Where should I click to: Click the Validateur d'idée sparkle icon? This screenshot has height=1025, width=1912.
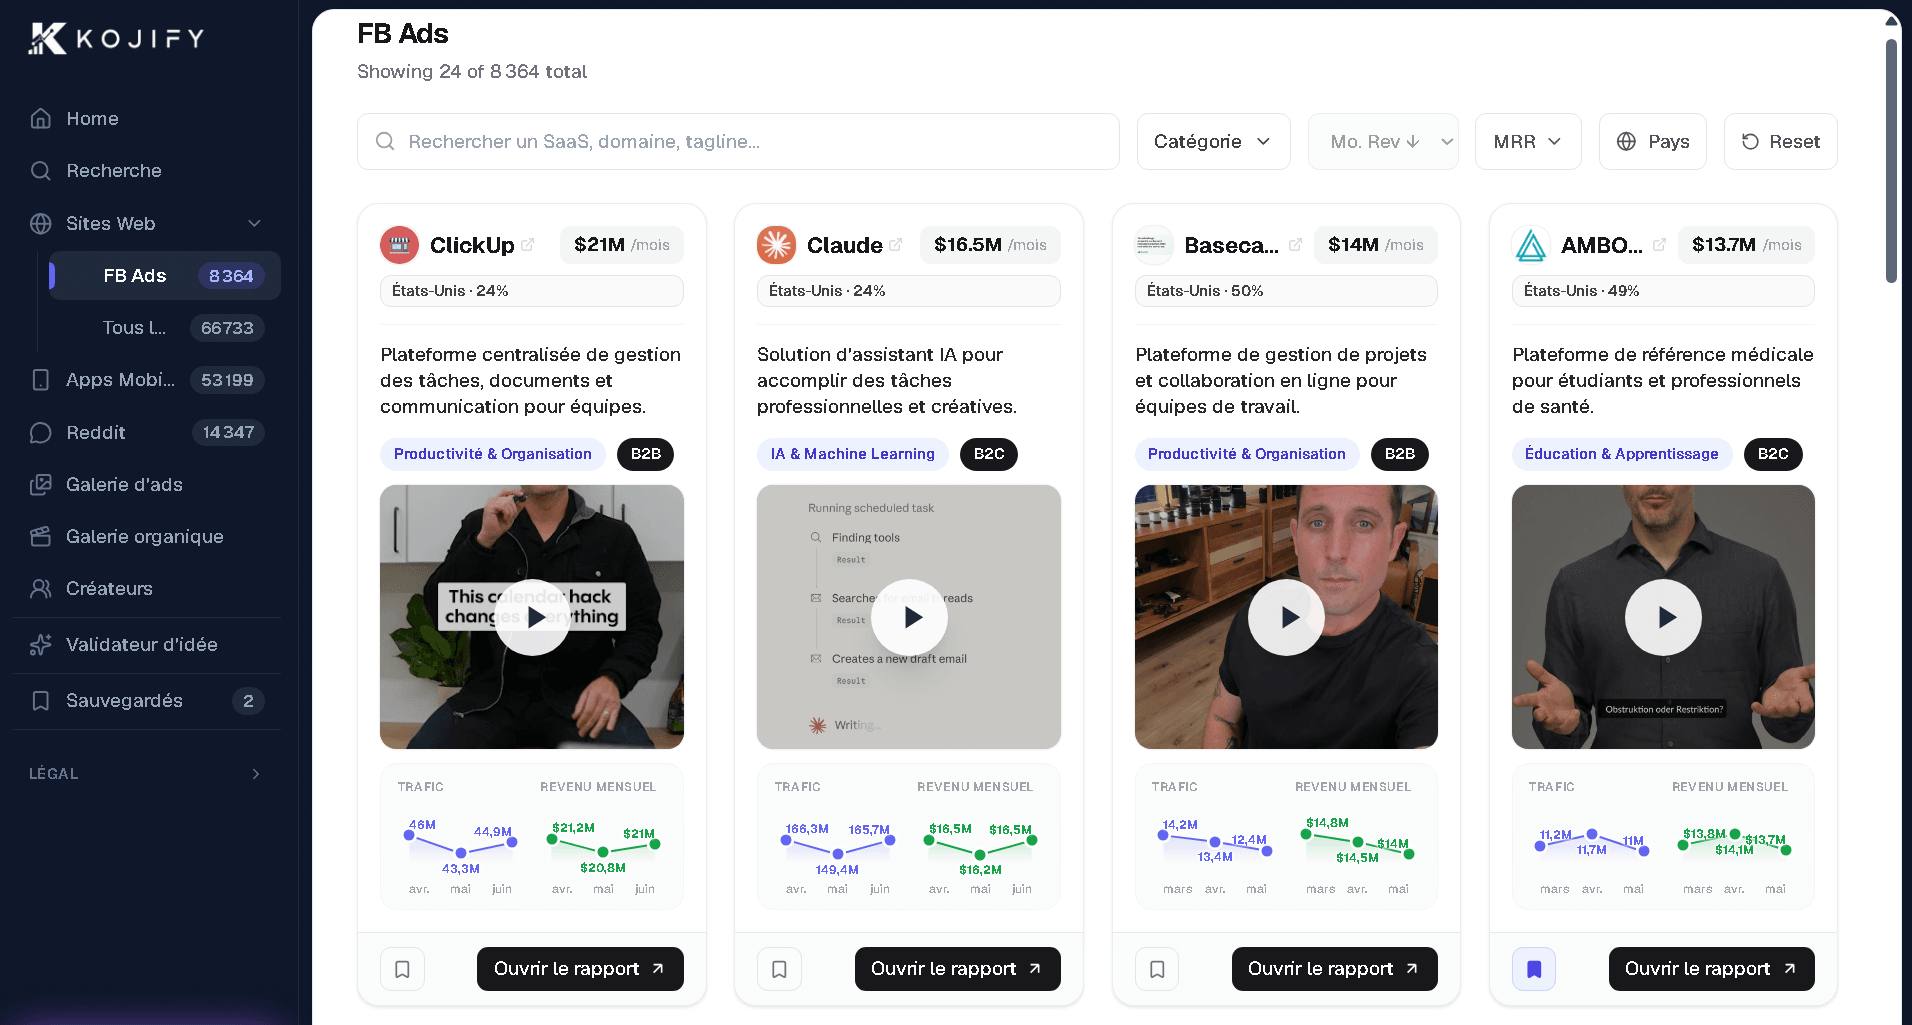[x=41, y=645]
